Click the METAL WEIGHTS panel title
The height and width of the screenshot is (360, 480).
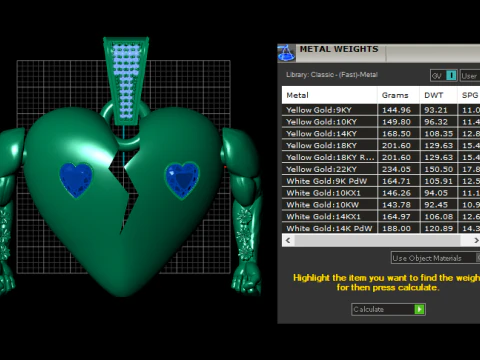(x=339, y=49)
